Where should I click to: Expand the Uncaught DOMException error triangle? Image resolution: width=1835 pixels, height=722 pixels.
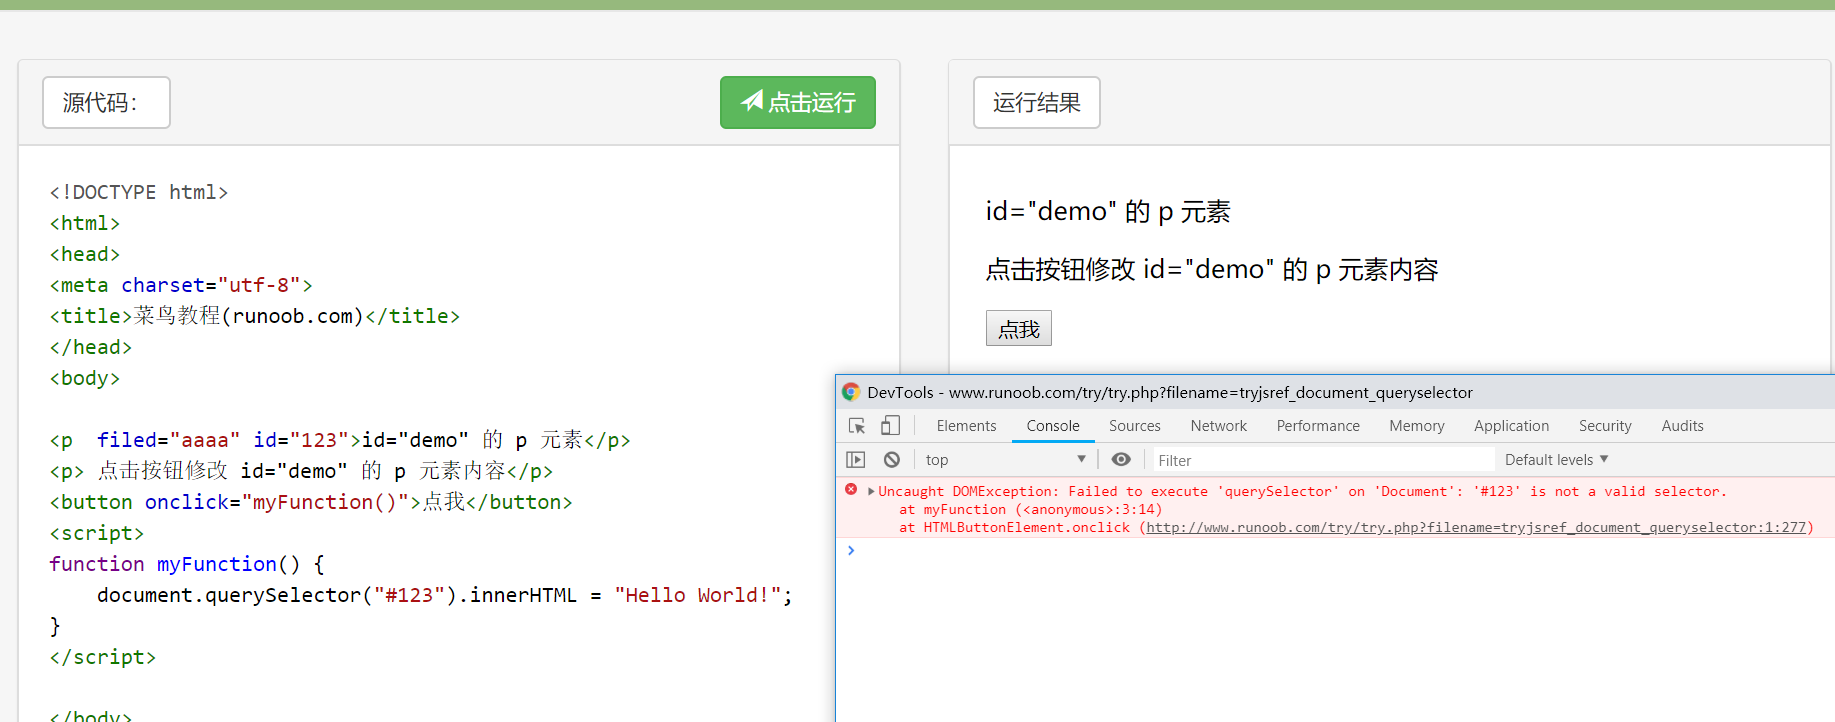pos(871,491)
